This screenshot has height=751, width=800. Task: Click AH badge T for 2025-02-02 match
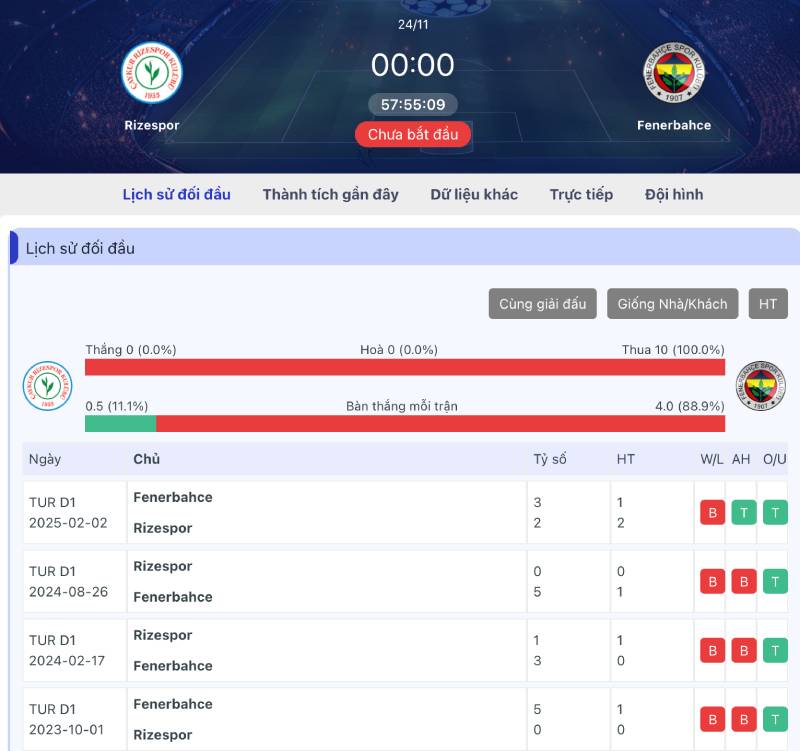tap(744, 512)
